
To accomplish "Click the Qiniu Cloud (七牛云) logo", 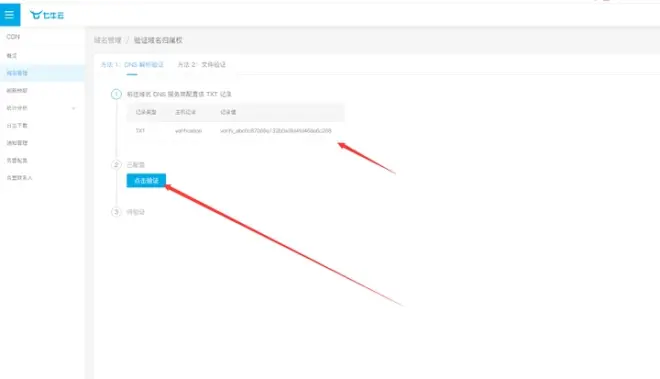I will pyautogui.click(x=47, y=15).
